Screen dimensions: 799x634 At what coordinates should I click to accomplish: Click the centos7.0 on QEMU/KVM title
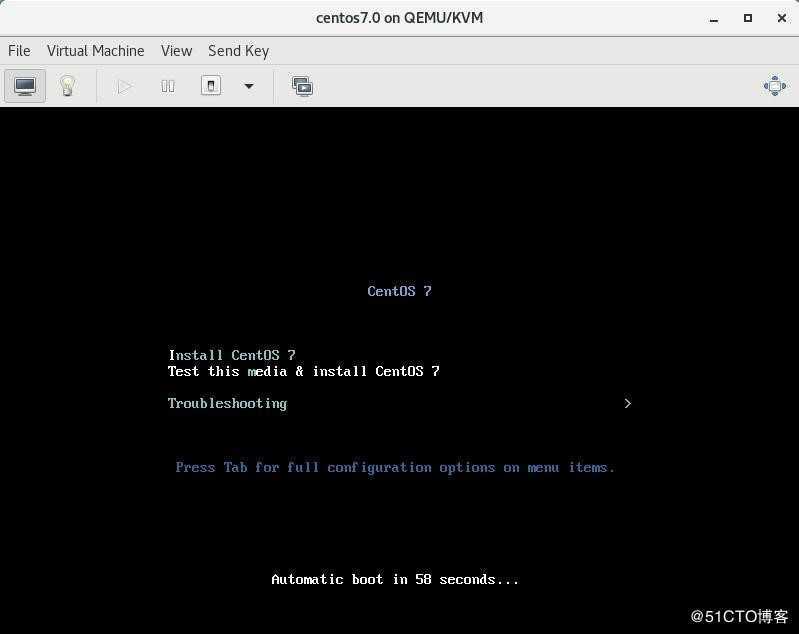pyautogui.click(x=400, y=18)
